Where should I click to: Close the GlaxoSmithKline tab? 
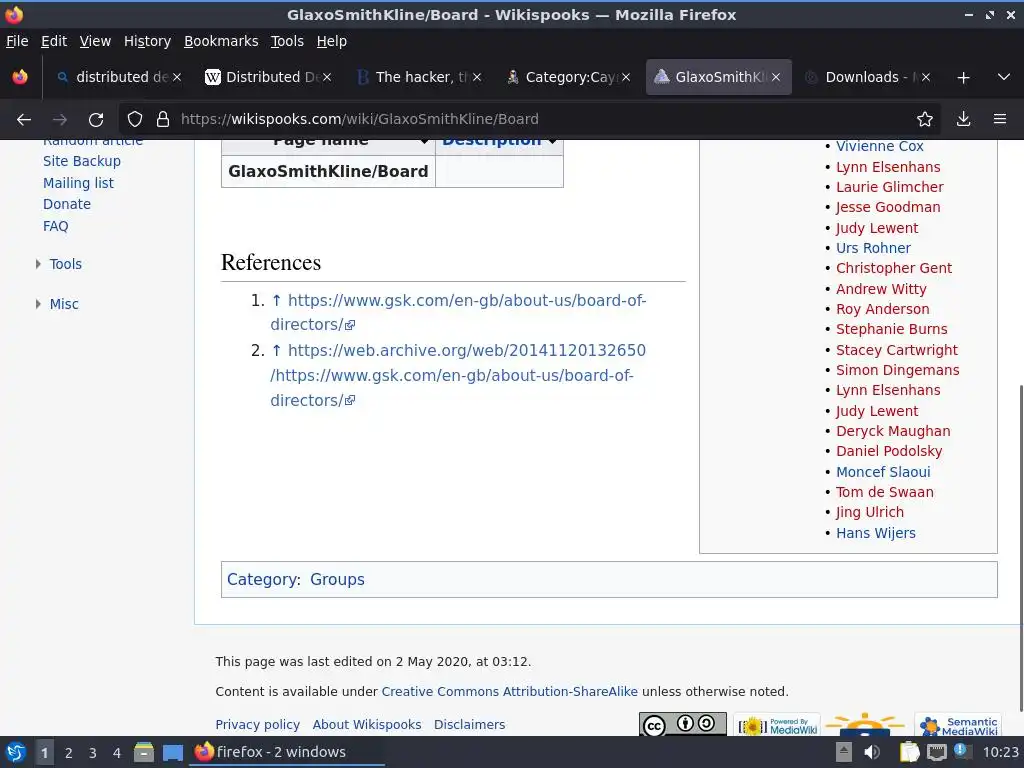pos(776,77)
